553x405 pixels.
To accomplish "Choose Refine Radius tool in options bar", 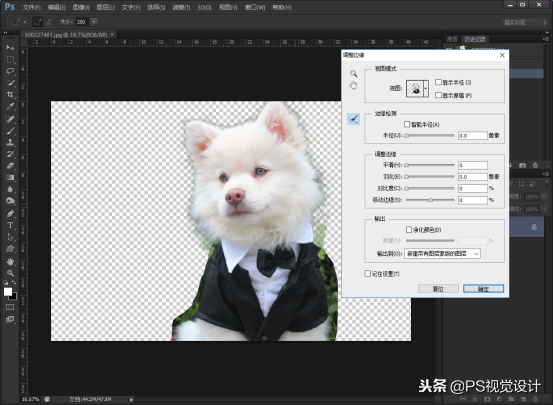I will point(37,22).
